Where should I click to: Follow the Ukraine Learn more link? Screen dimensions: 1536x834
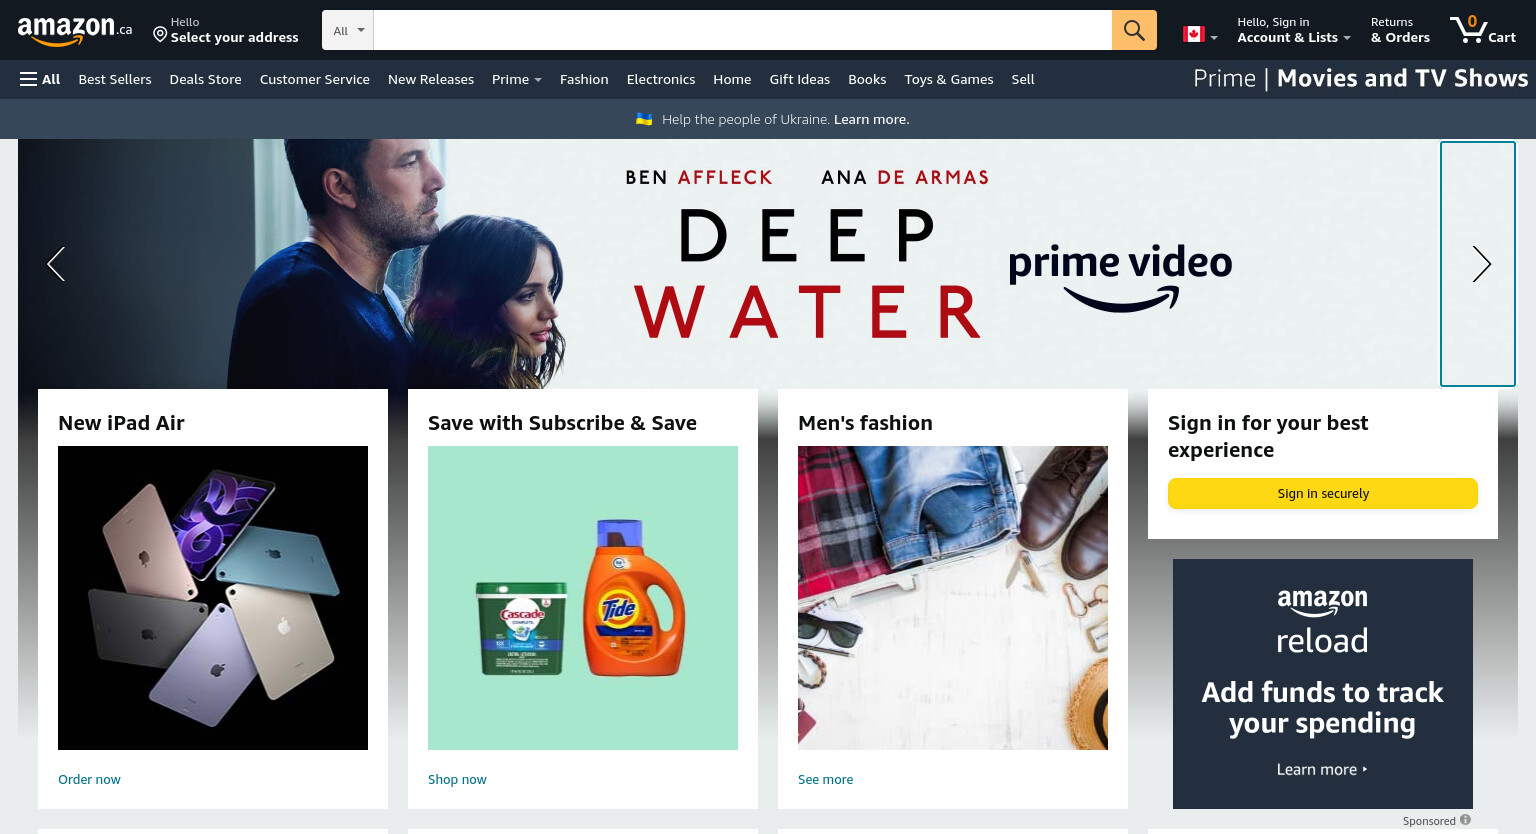click(871, 119)
